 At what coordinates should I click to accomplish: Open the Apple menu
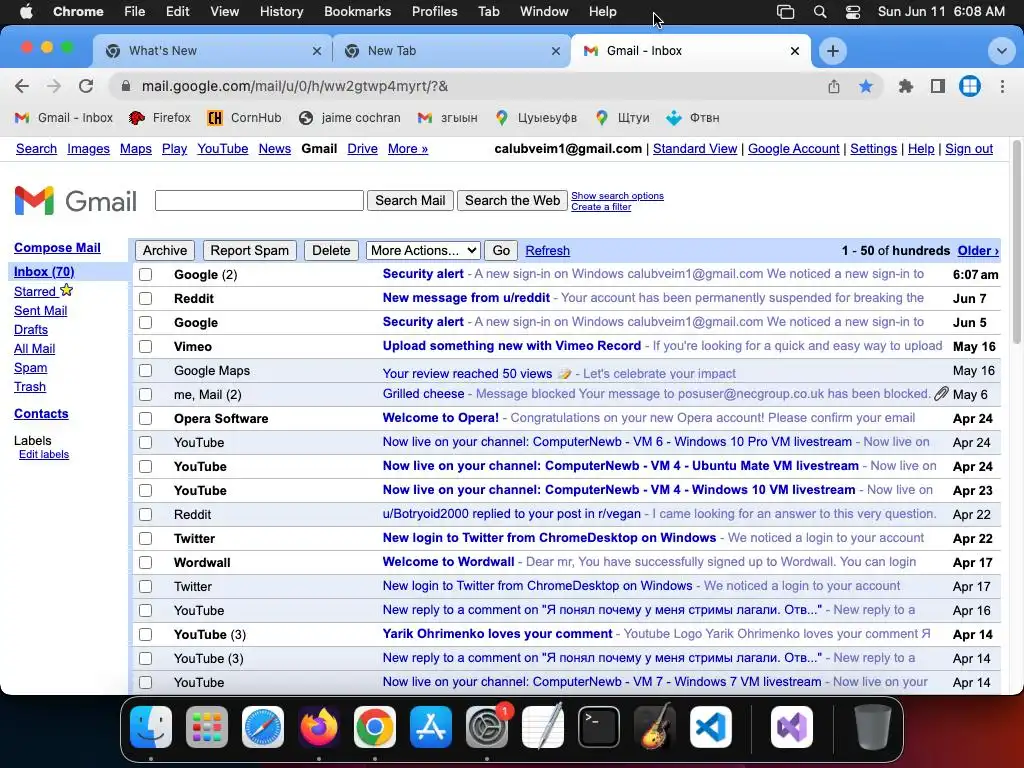coord(26,12)
